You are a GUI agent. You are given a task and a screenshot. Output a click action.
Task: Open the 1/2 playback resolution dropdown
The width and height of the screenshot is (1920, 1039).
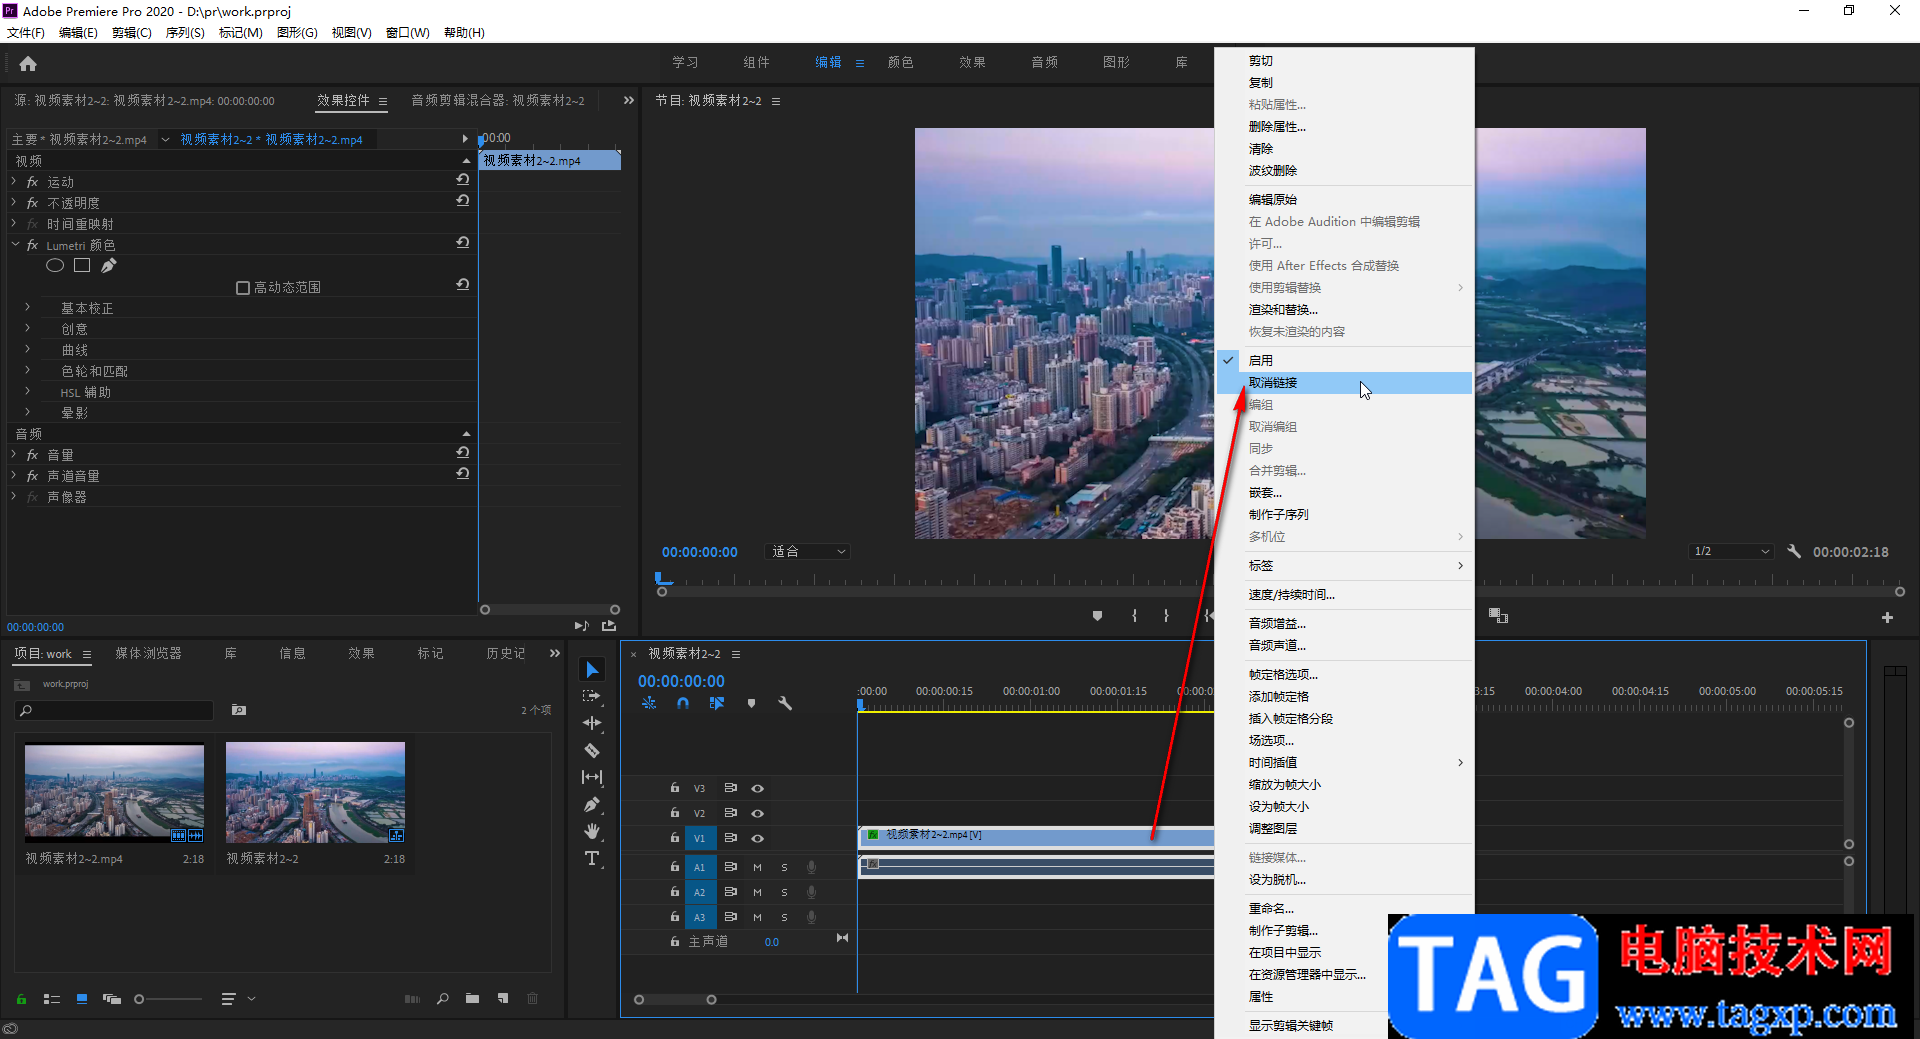1731,552
